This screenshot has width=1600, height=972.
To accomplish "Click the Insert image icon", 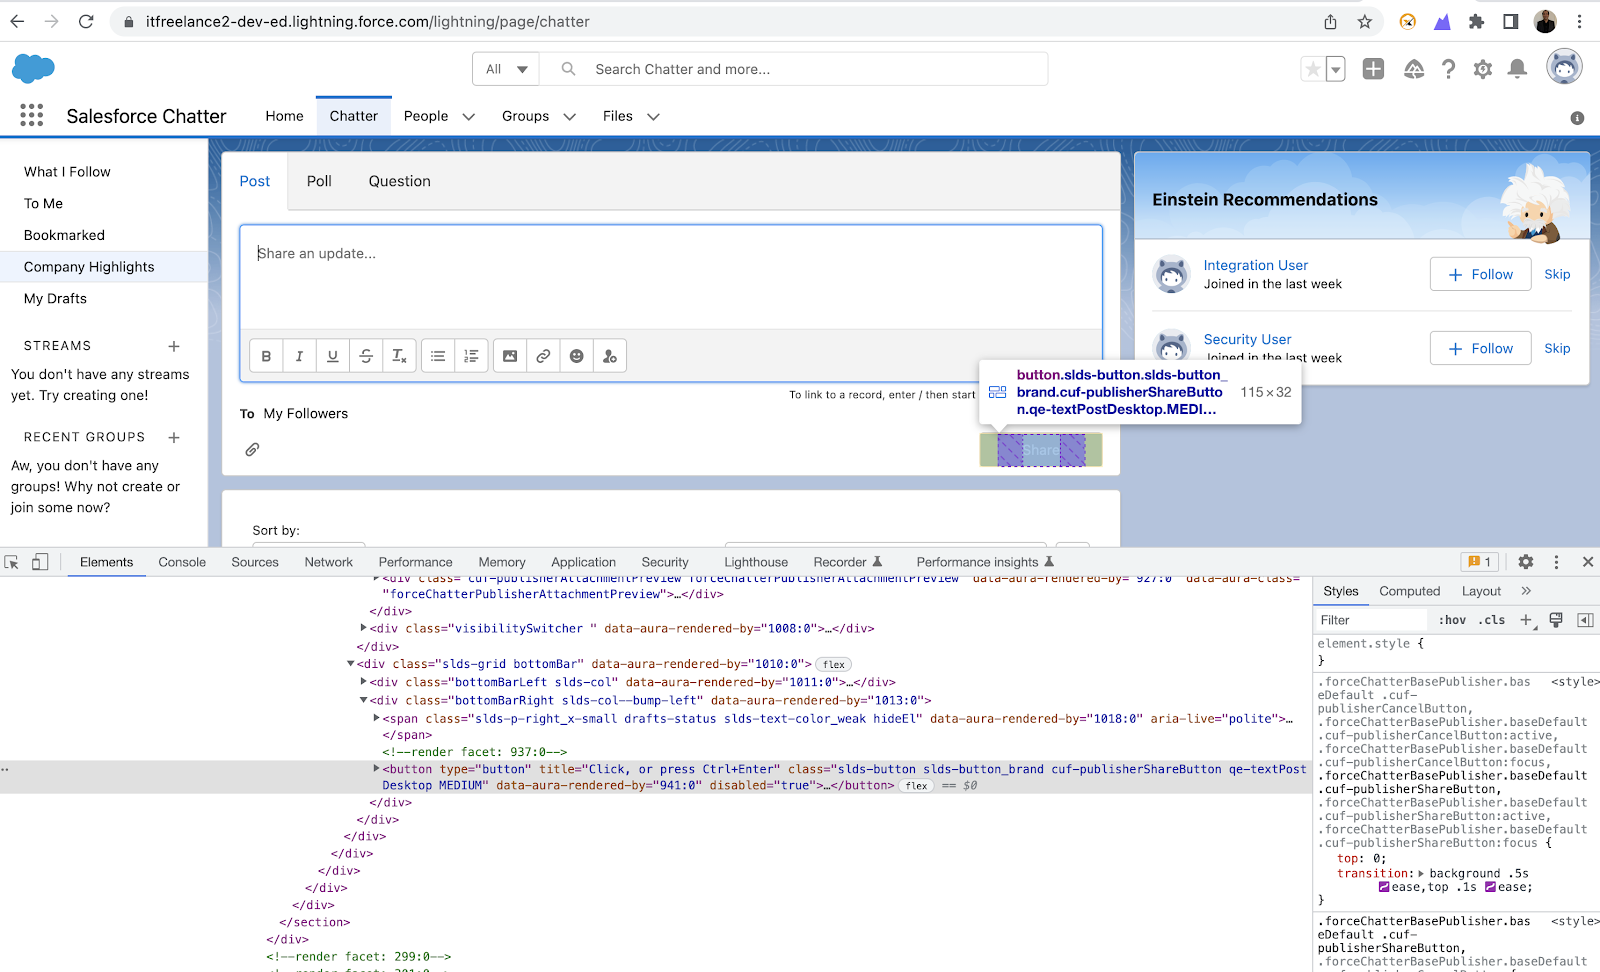I will (x=510, y=356).
